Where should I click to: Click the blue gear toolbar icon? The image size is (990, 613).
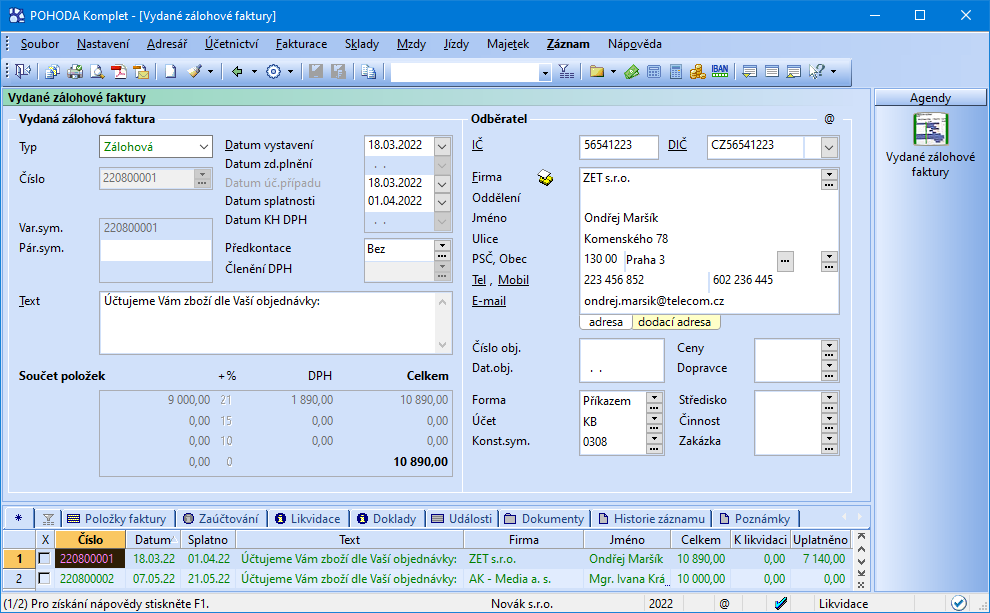(273, 71)
